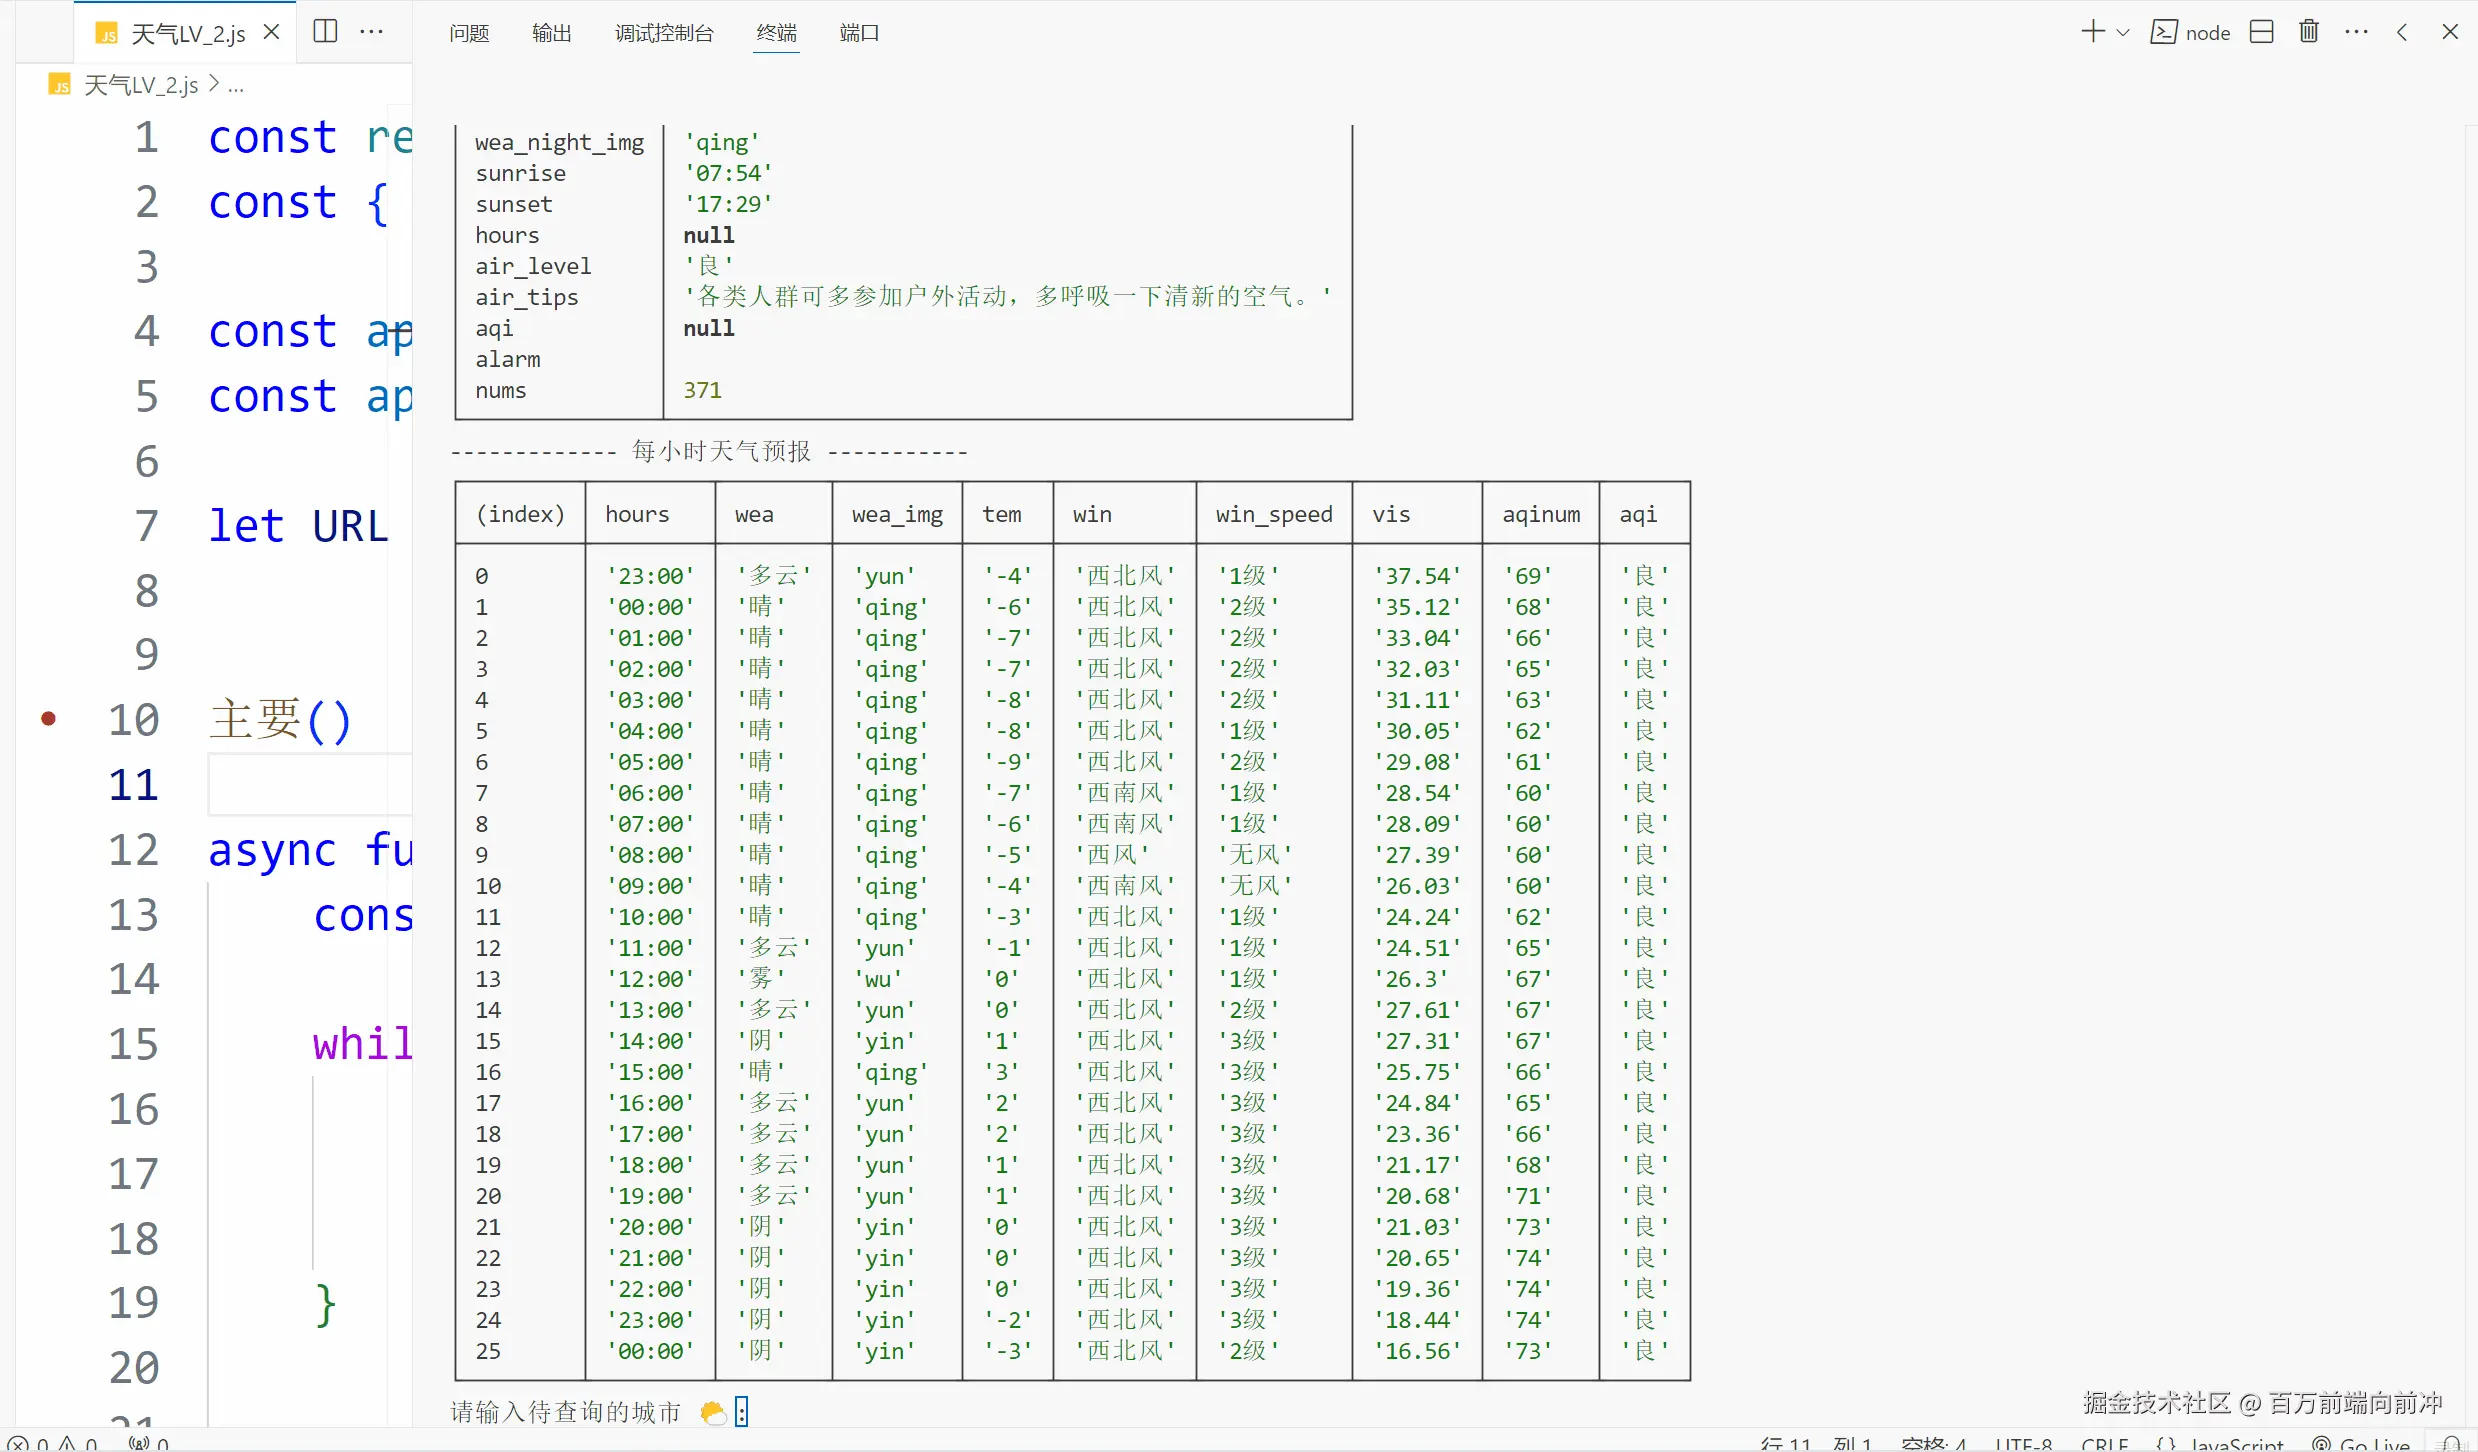Open the 端口 tab

[x=859, y=33]
